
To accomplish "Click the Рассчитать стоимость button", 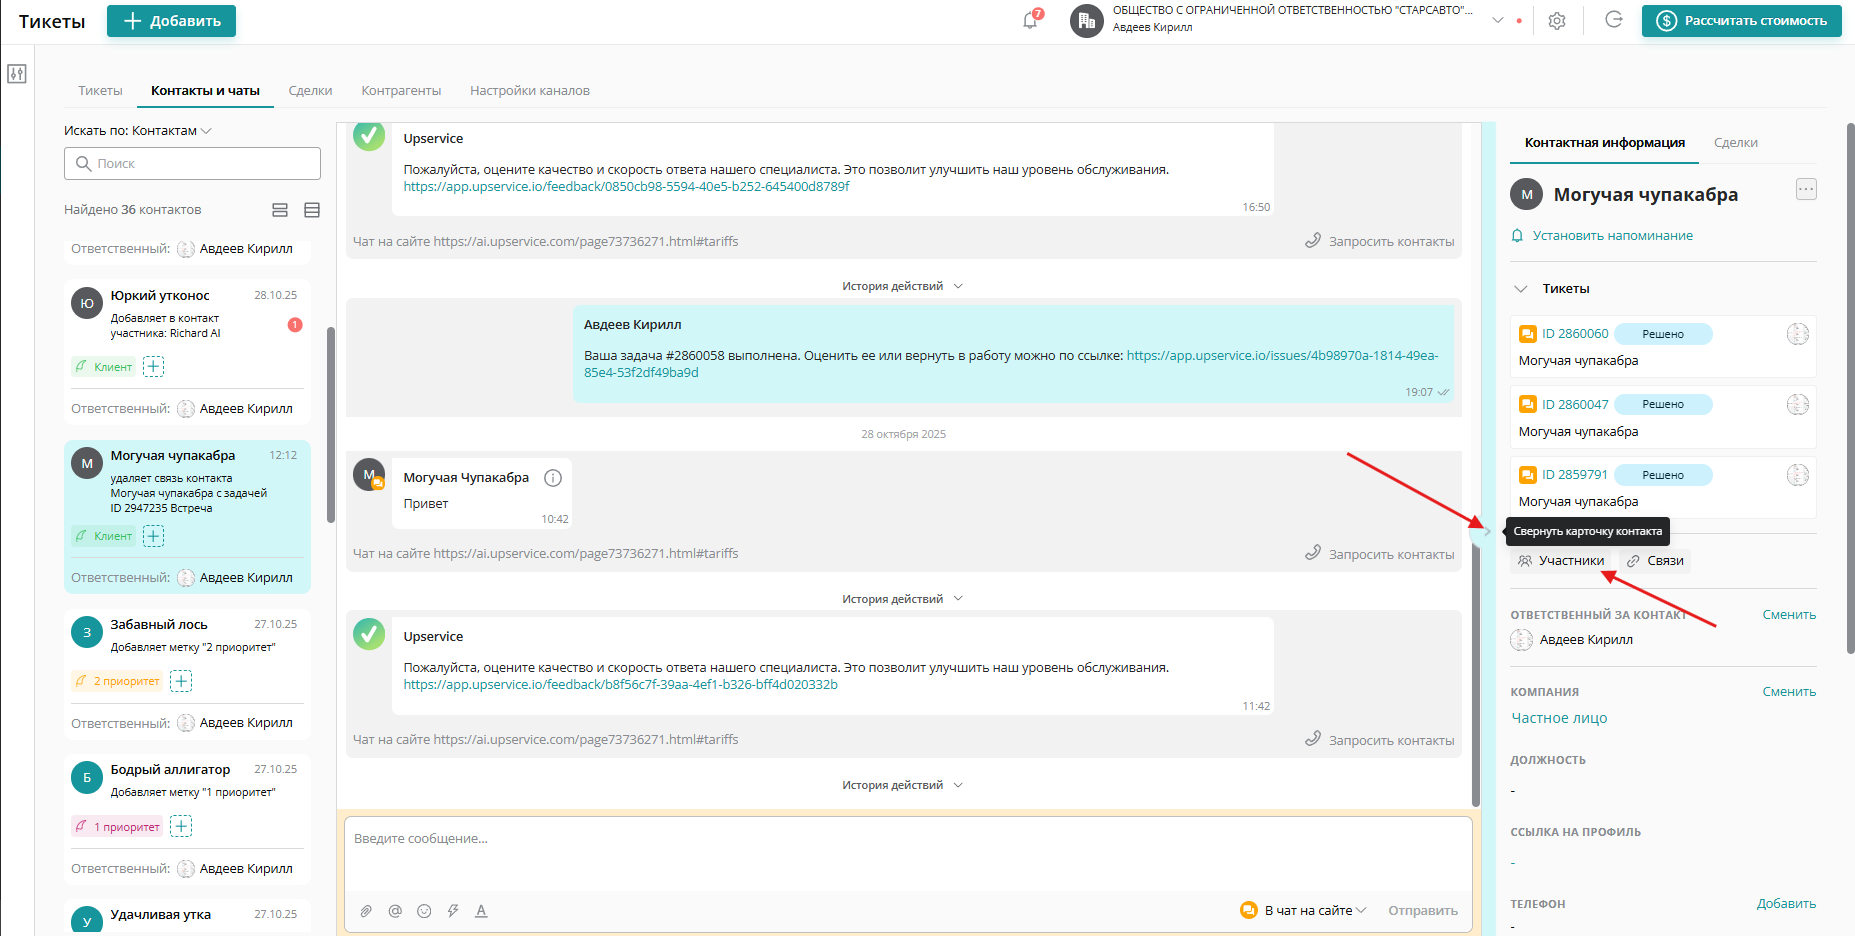I will [x=1741, y=20].
